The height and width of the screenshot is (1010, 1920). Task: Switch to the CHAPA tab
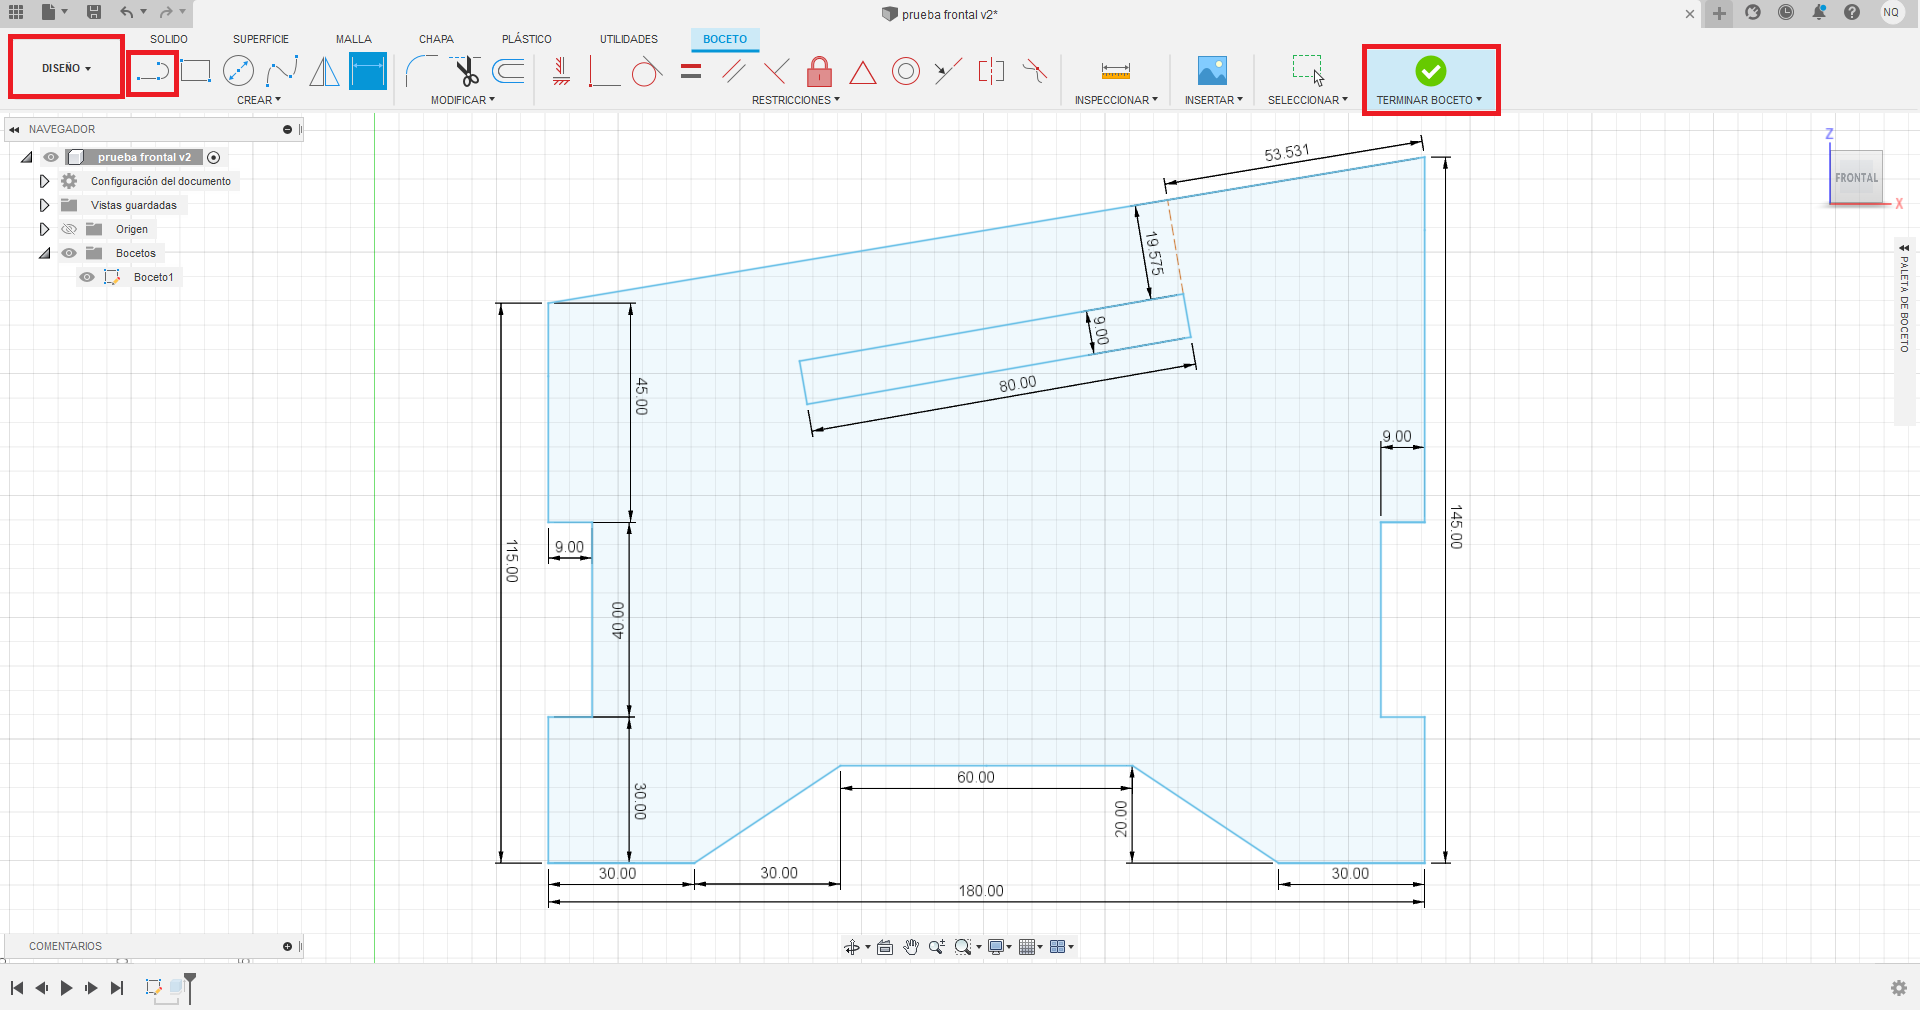point(436,39)
